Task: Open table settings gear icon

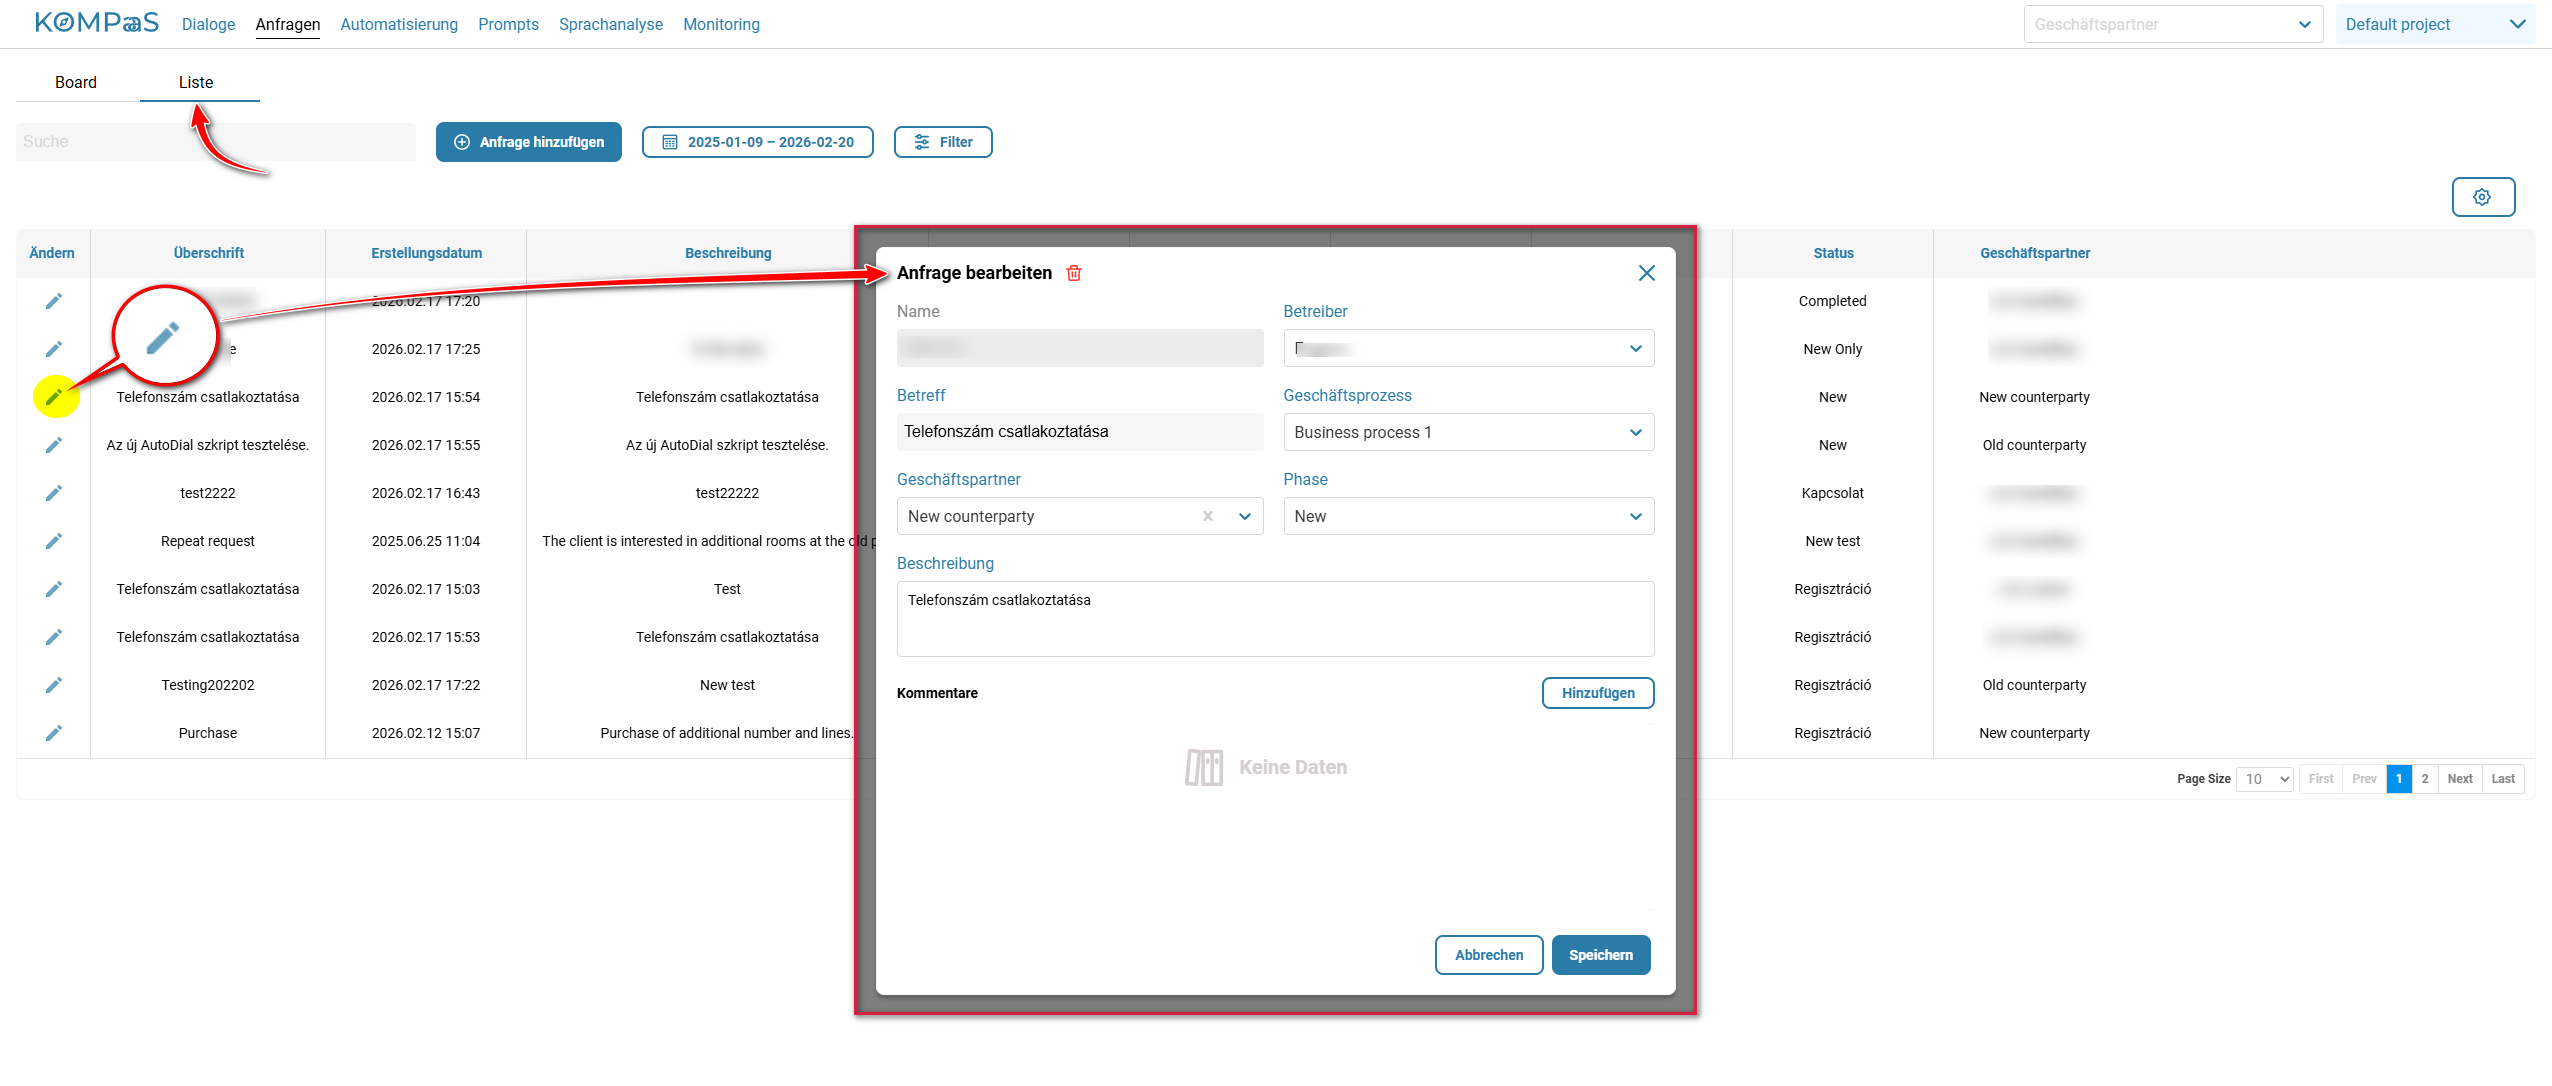Action: click(2482, 197)
